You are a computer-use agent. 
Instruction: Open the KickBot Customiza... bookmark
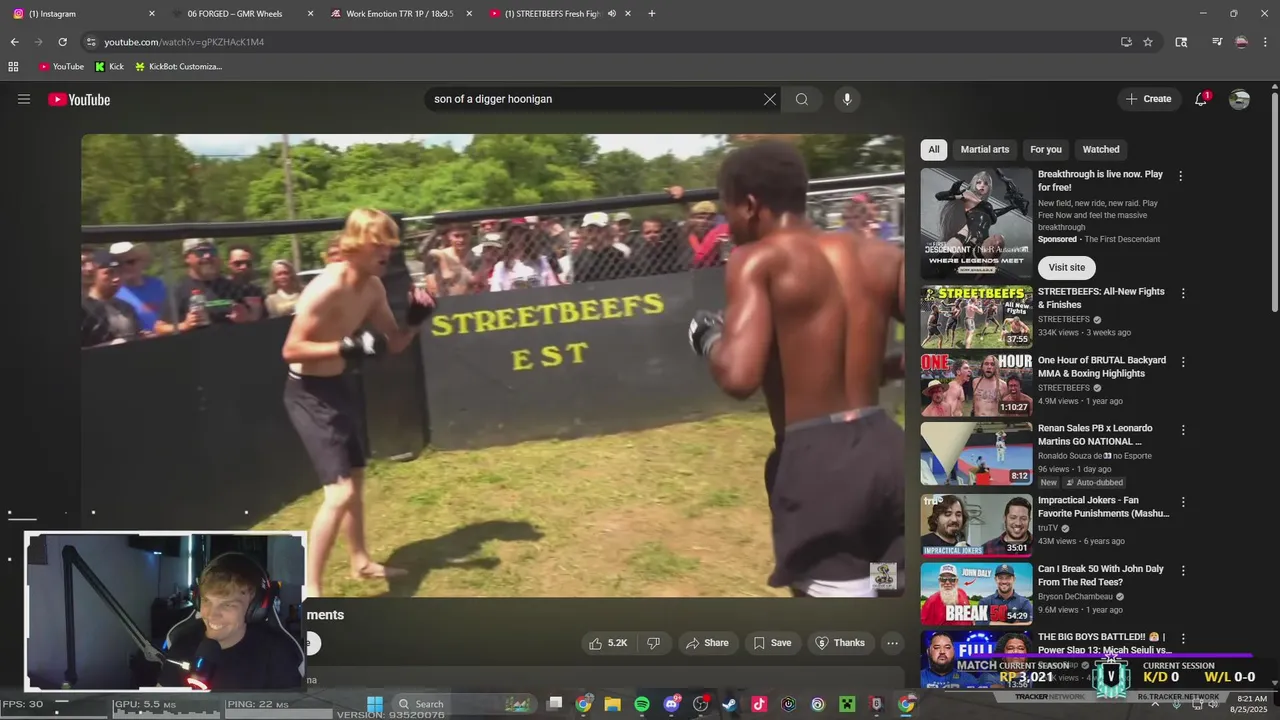pos(178,67)
